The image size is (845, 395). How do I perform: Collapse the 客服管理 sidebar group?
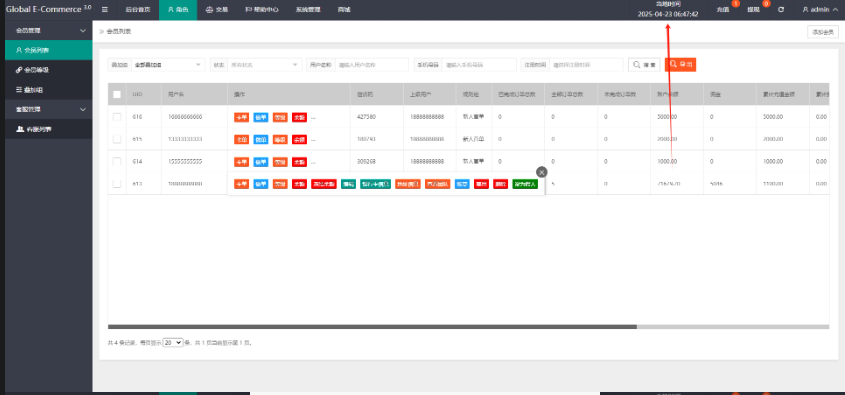(49, 109)
